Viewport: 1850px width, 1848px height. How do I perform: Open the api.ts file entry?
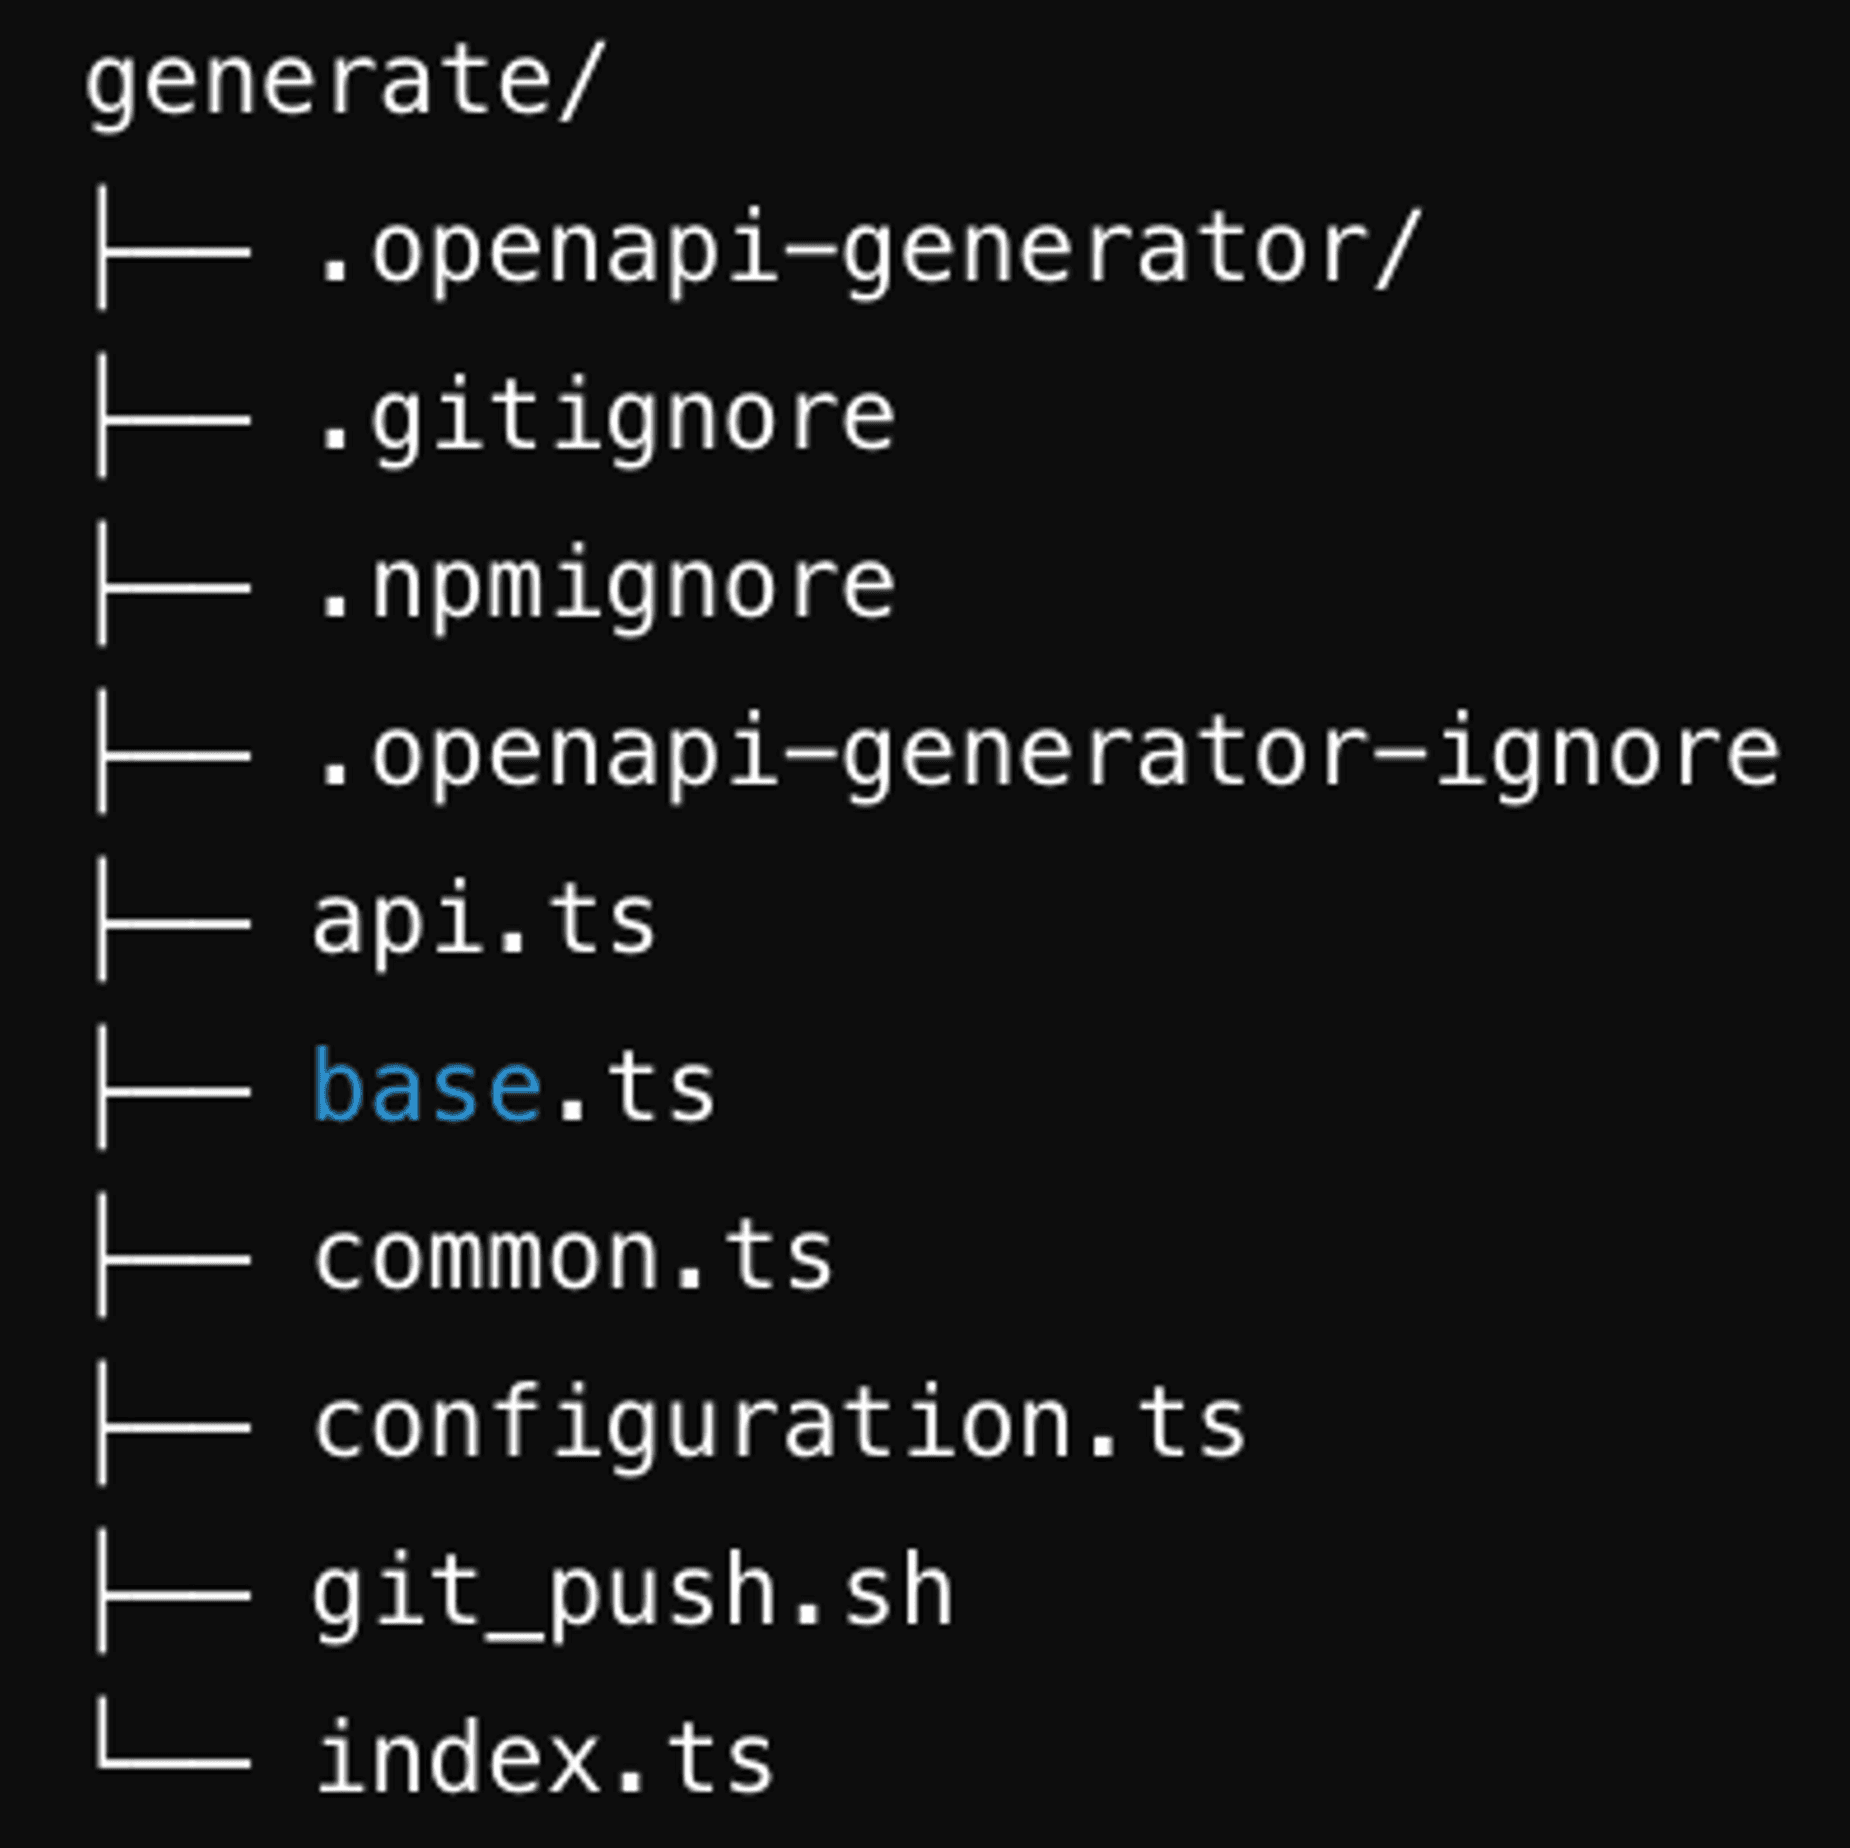pos(485,922)
